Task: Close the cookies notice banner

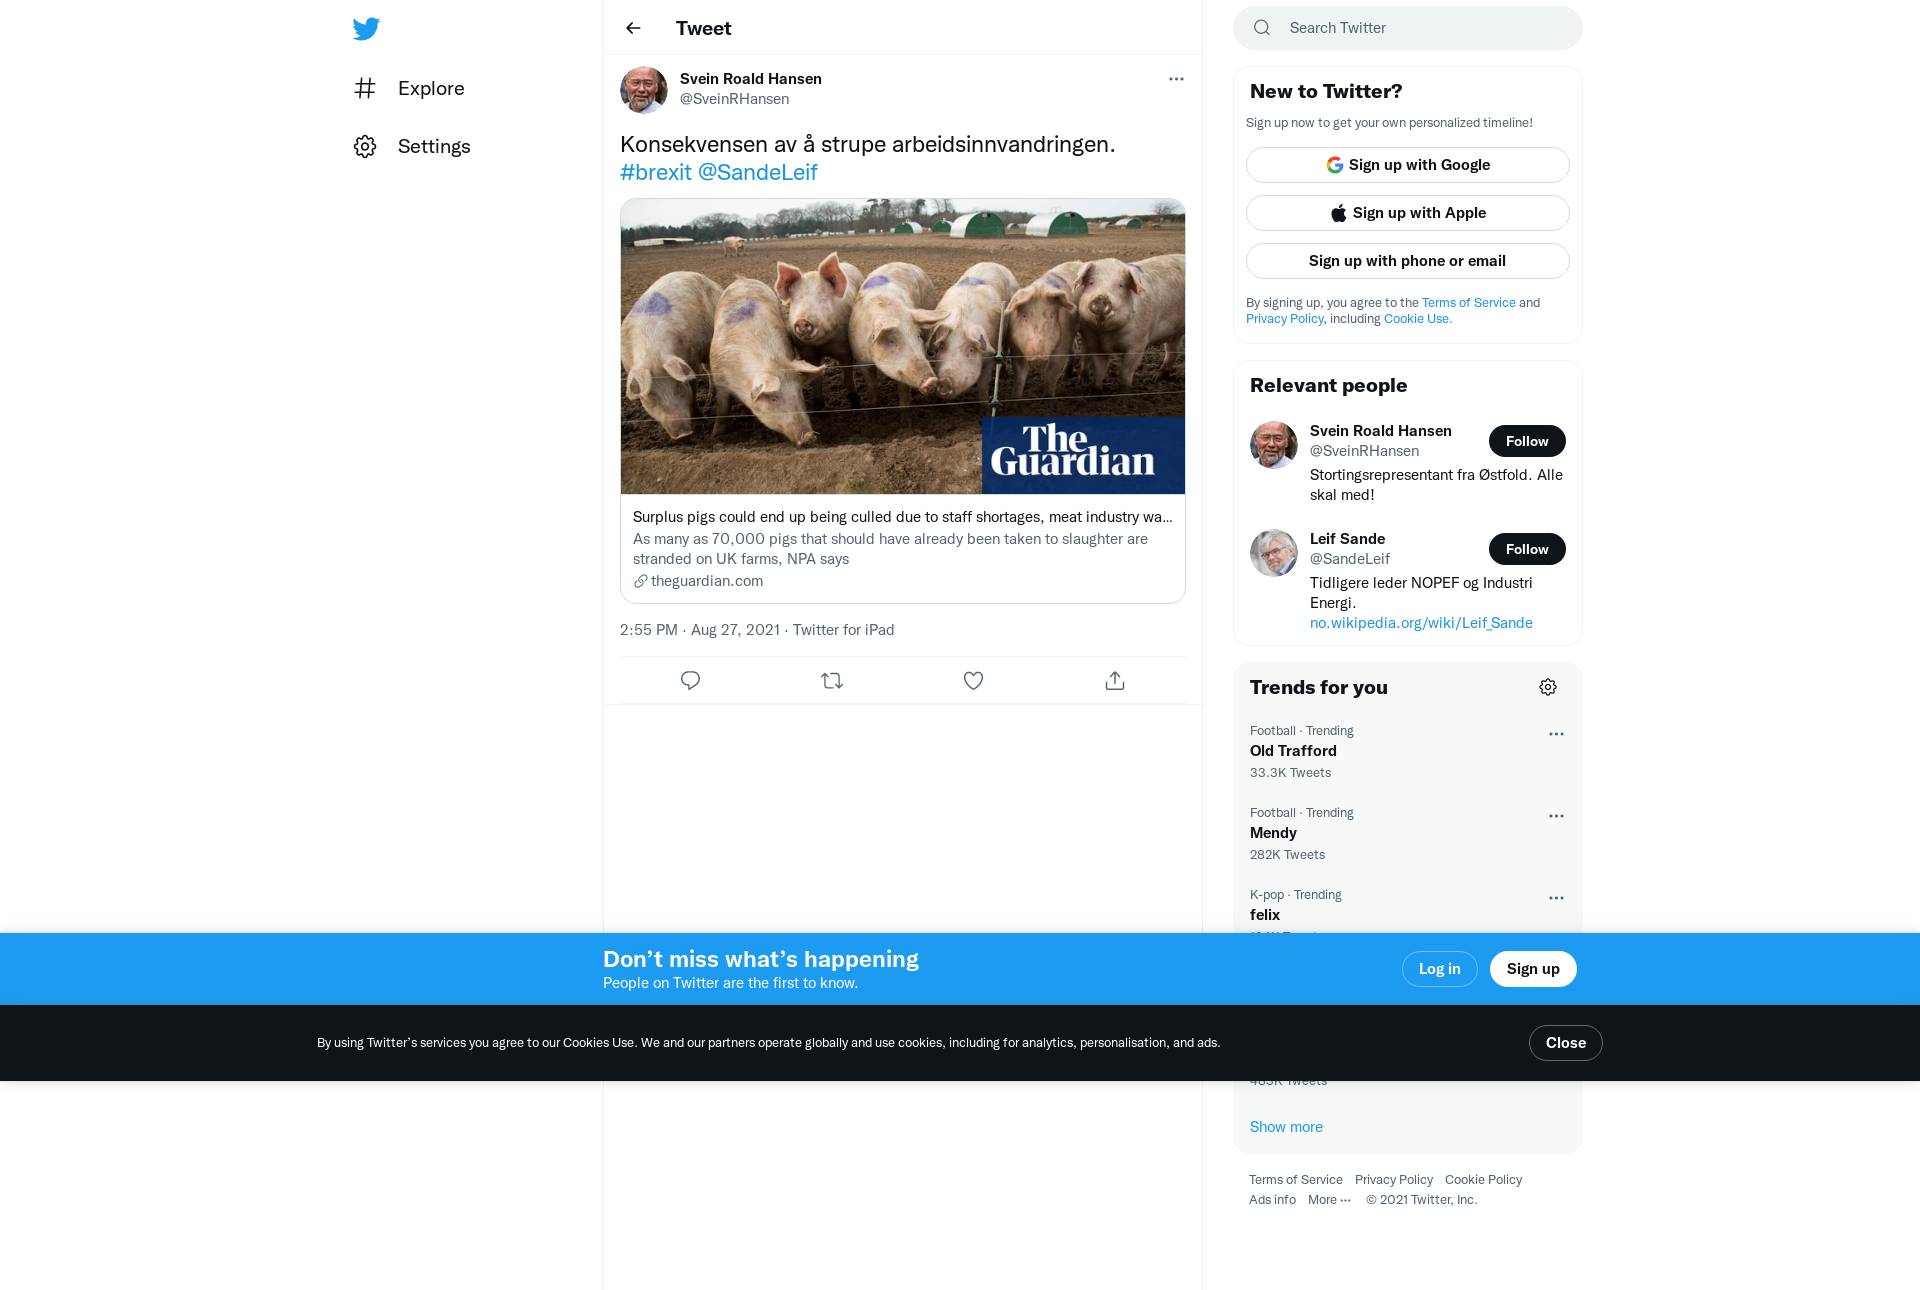Action: (1566, 1043)
